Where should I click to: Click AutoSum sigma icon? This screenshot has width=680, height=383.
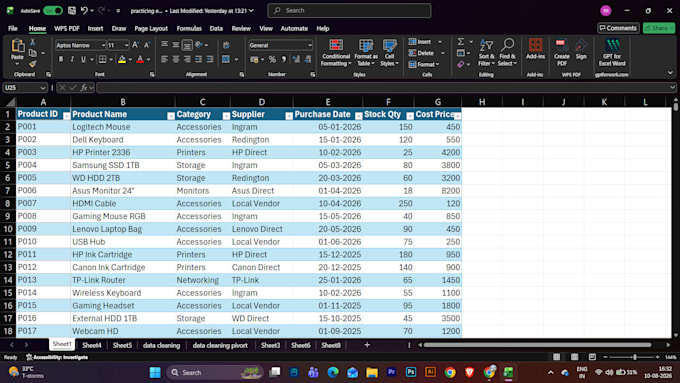tap(461, 41)
